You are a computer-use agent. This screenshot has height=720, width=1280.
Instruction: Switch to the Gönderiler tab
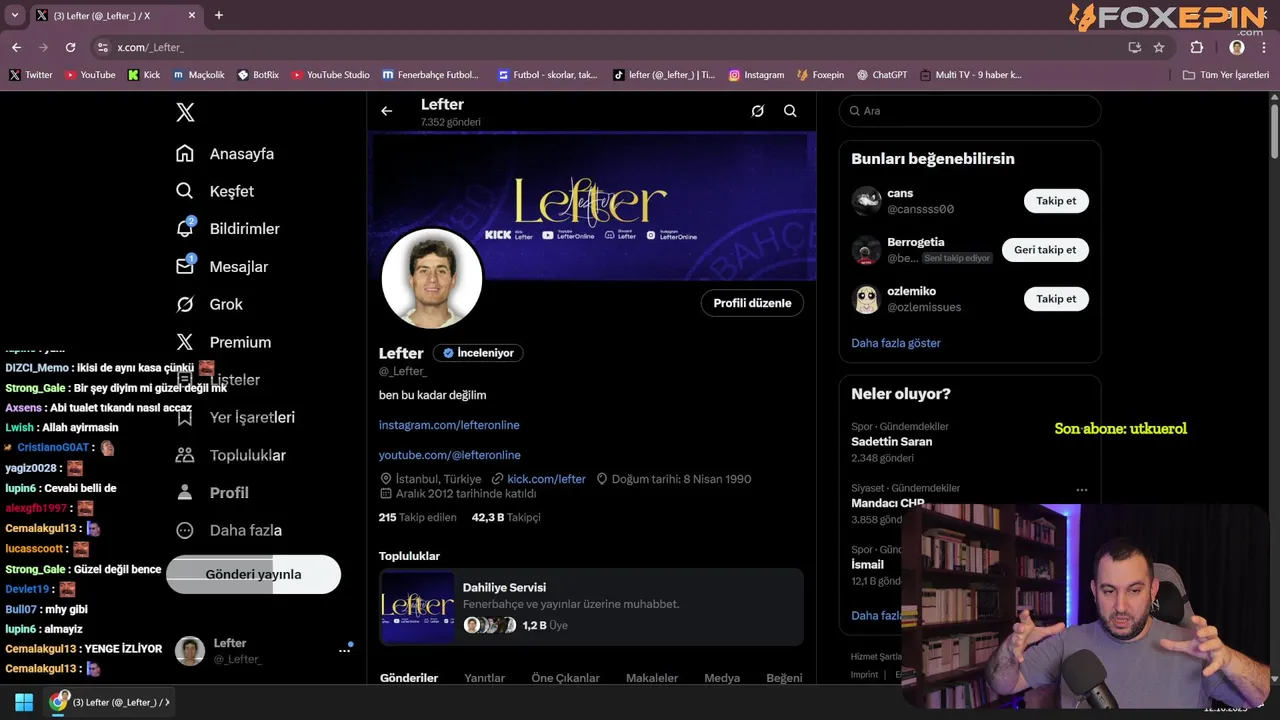409,678
